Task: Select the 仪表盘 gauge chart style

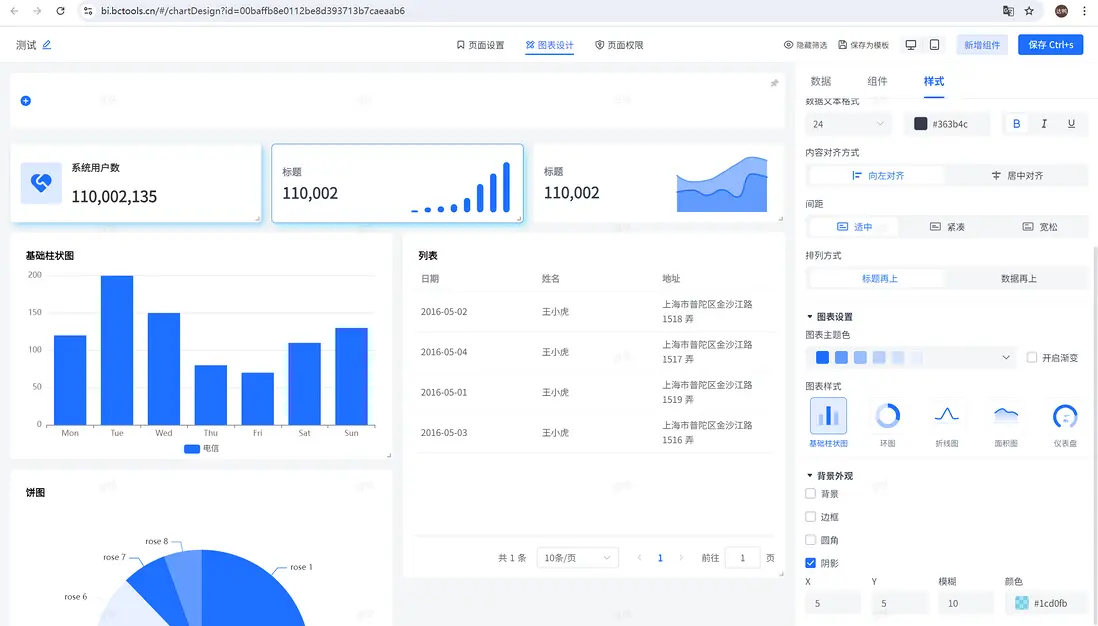Action: click(x=1065, y=422)
